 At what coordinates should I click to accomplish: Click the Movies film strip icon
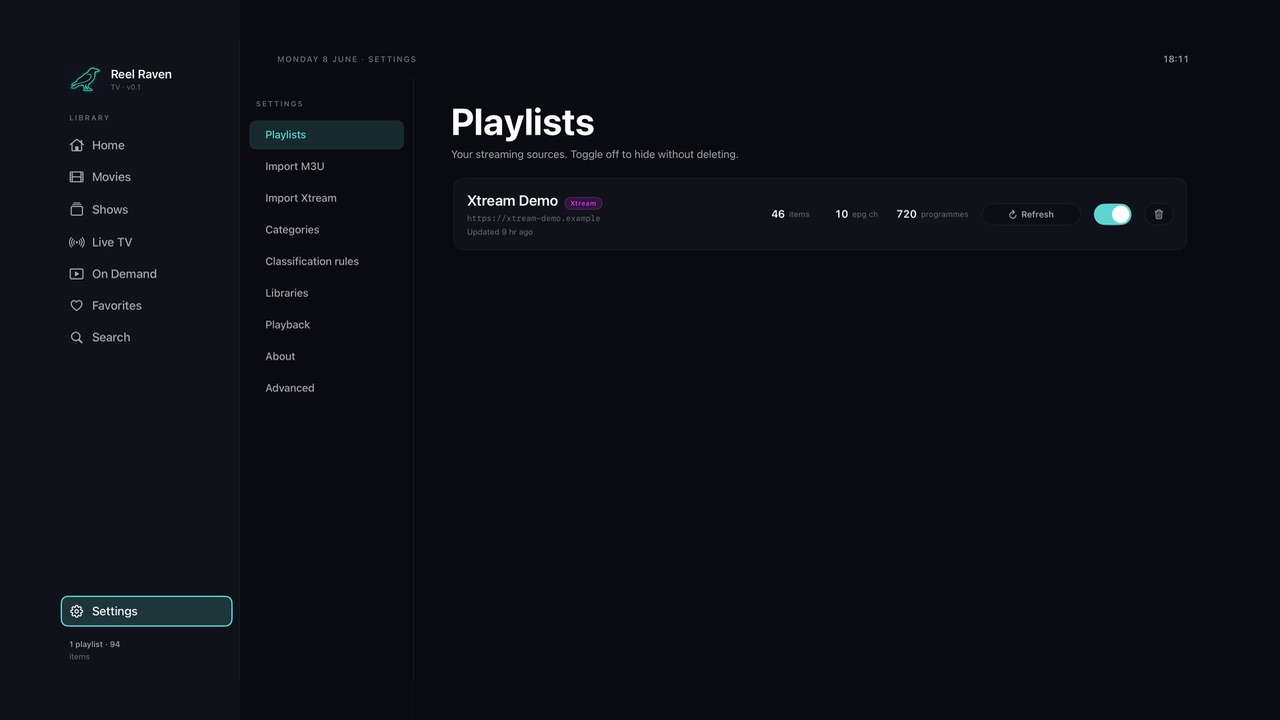pos(77,177)
